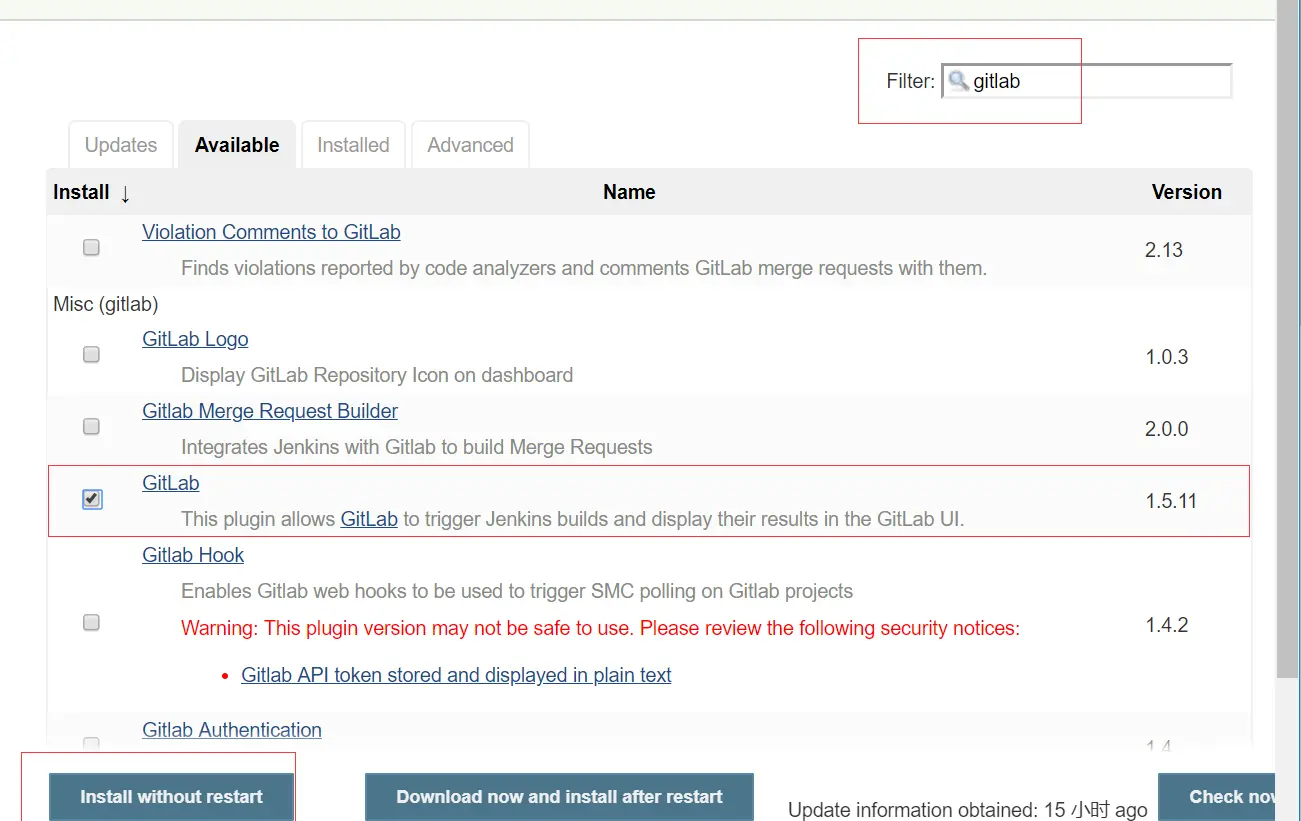Click Download now and install after restart
The width and height of the screenshot is (1301, 821).
coord(559,797)
